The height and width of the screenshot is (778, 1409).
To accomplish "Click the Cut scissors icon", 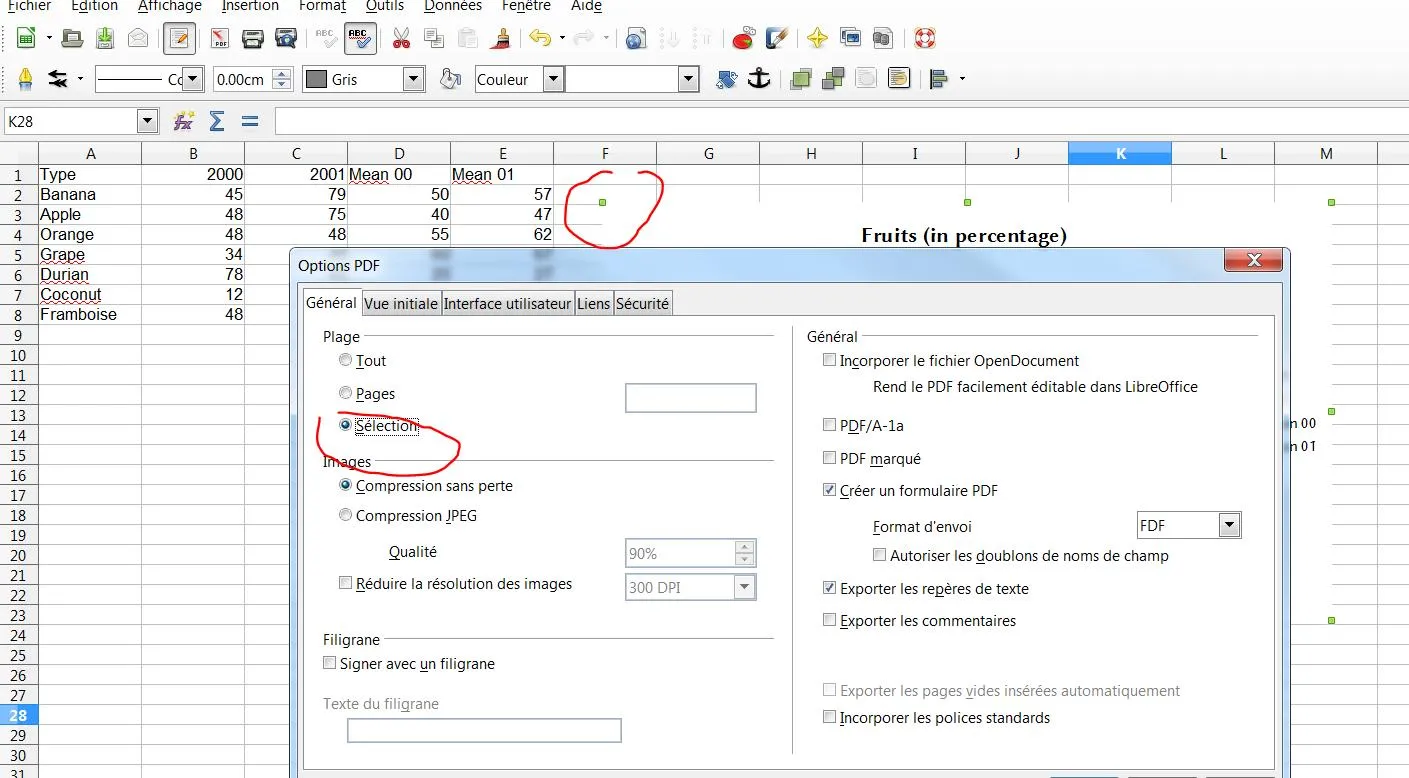I will [401, 39].
